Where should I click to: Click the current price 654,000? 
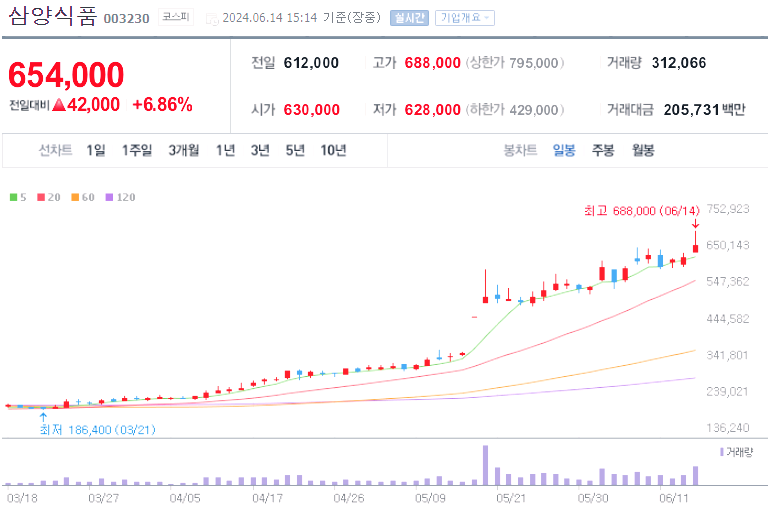point(66,74)
